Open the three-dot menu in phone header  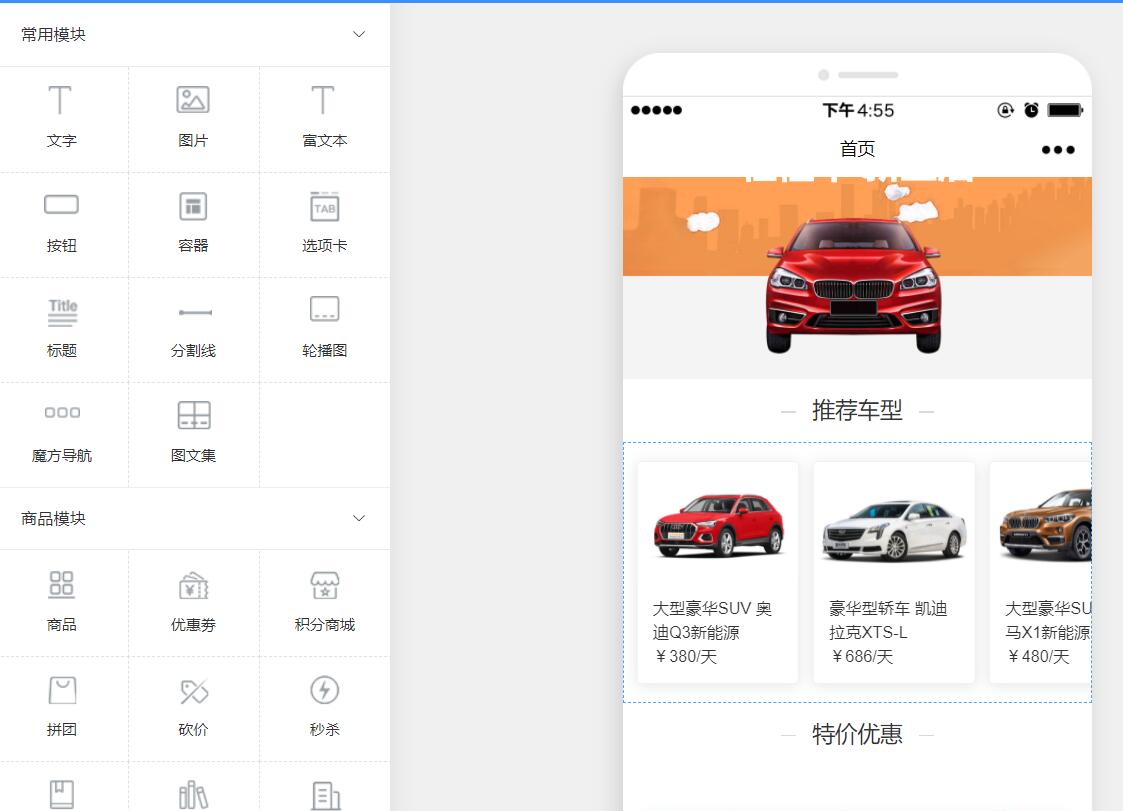[x=1058, y=150]
